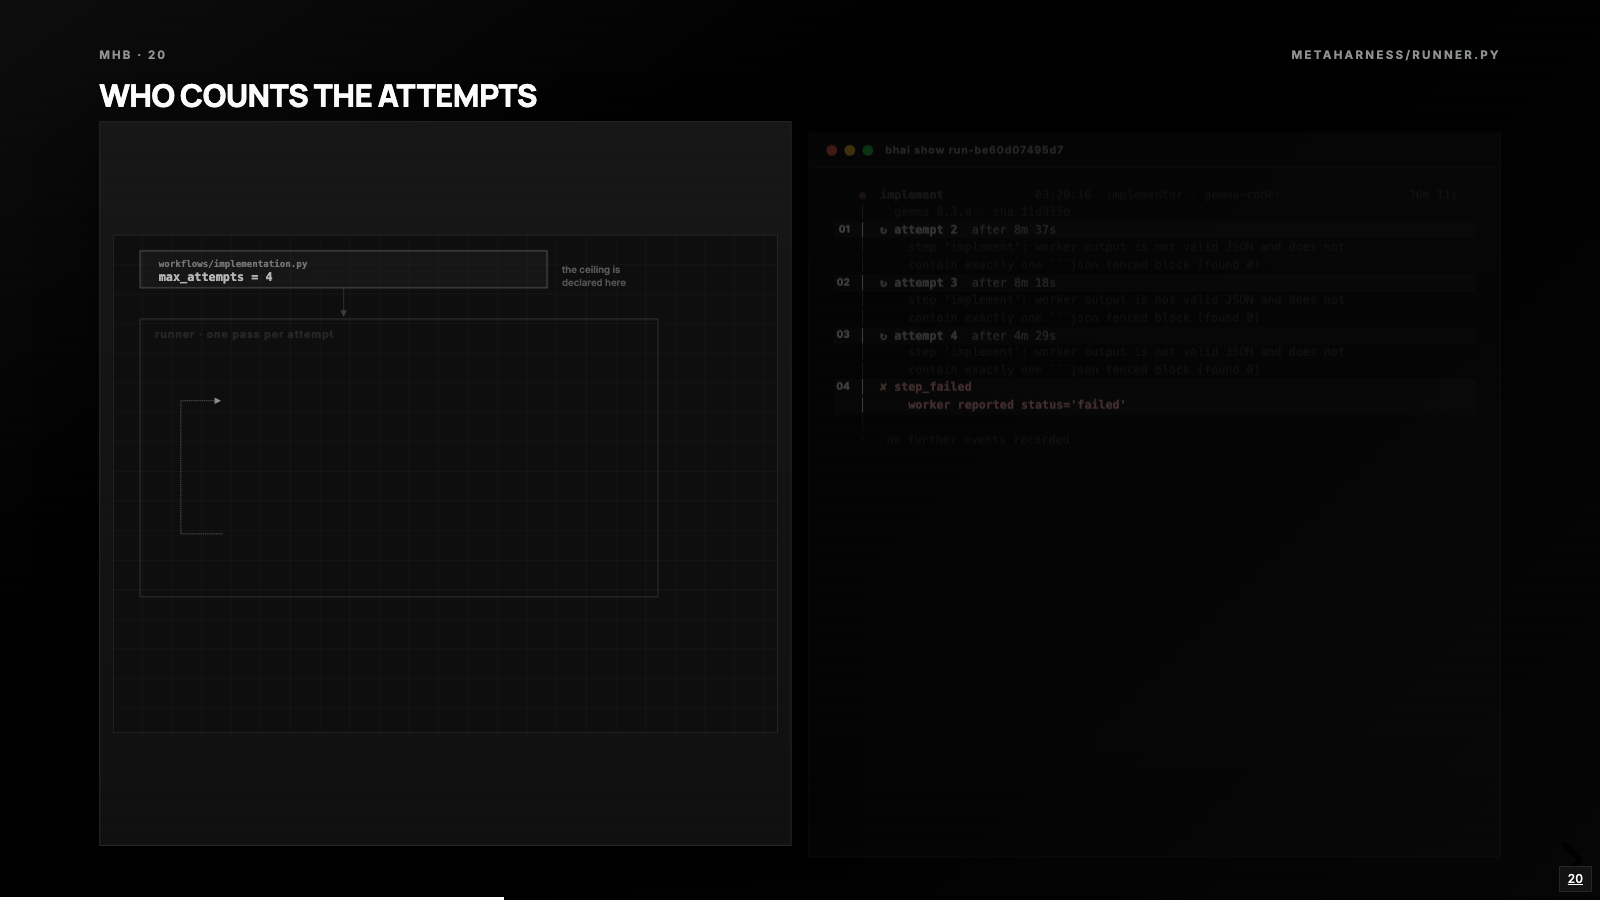Screen dimensions: 1600x900
Task: Open the slide number 20 link
Action: pos(1575,879)
